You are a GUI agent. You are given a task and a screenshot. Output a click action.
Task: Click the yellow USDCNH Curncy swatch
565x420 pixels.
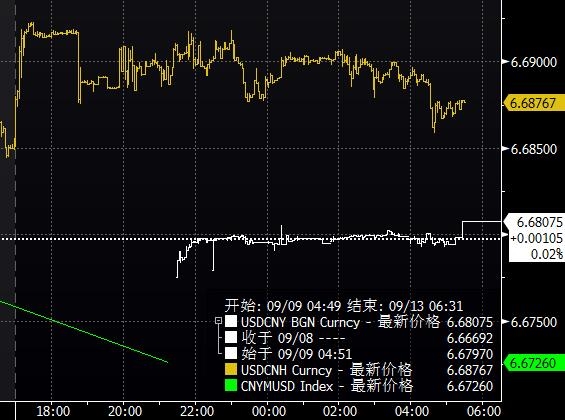231,370
